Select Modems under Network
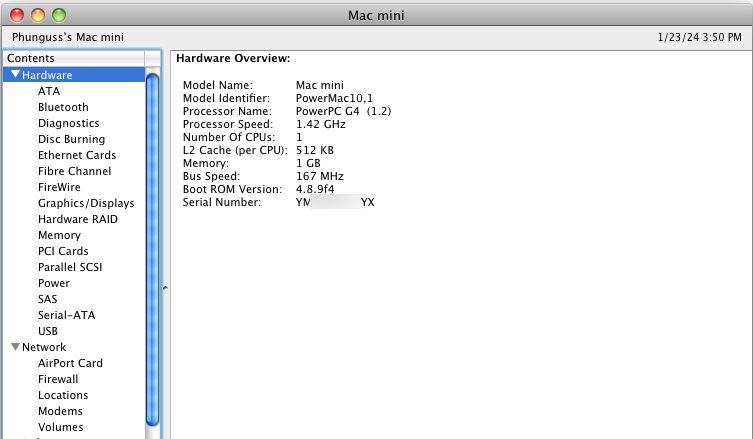 click(x=61, y=411)
